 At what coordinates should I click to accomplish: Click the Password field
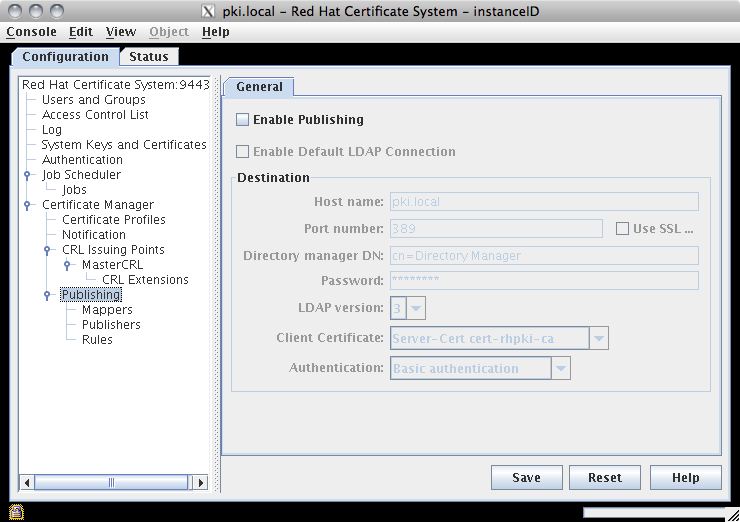click(544, 280)
